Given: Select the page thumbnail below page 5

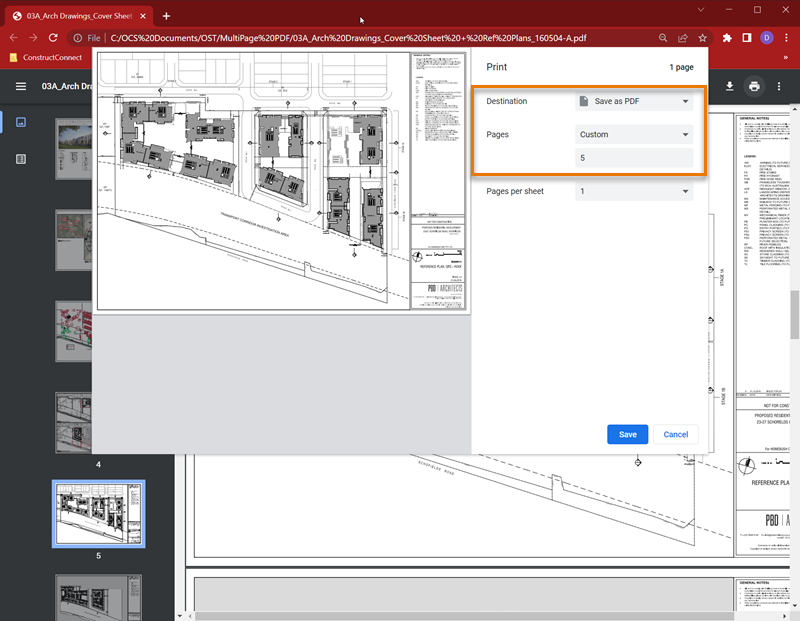Looking at the screenshot, I should pos(98,598).
